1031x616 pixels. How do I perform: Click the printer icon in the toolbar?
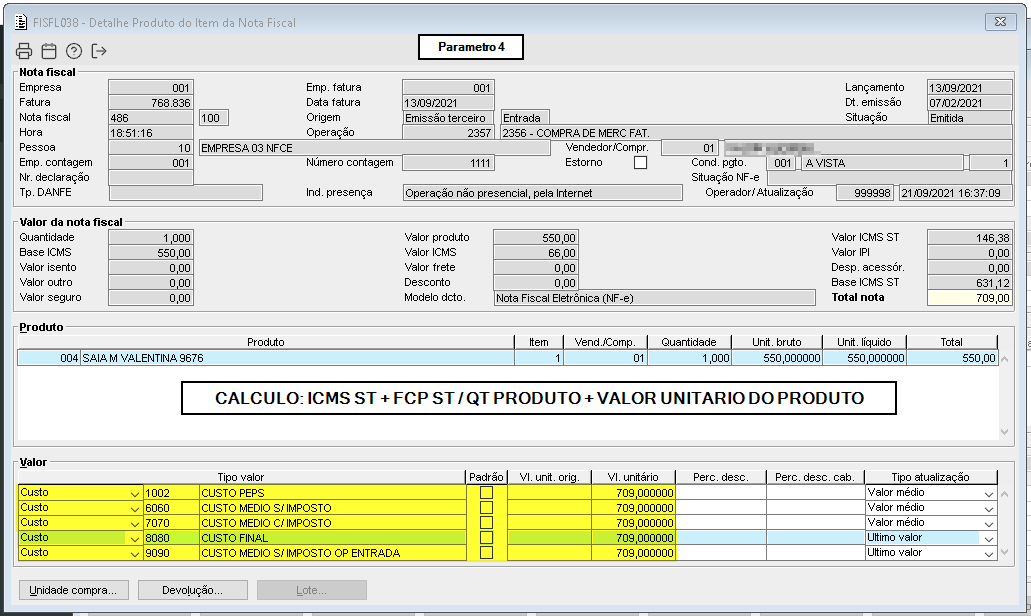(24, 51)
